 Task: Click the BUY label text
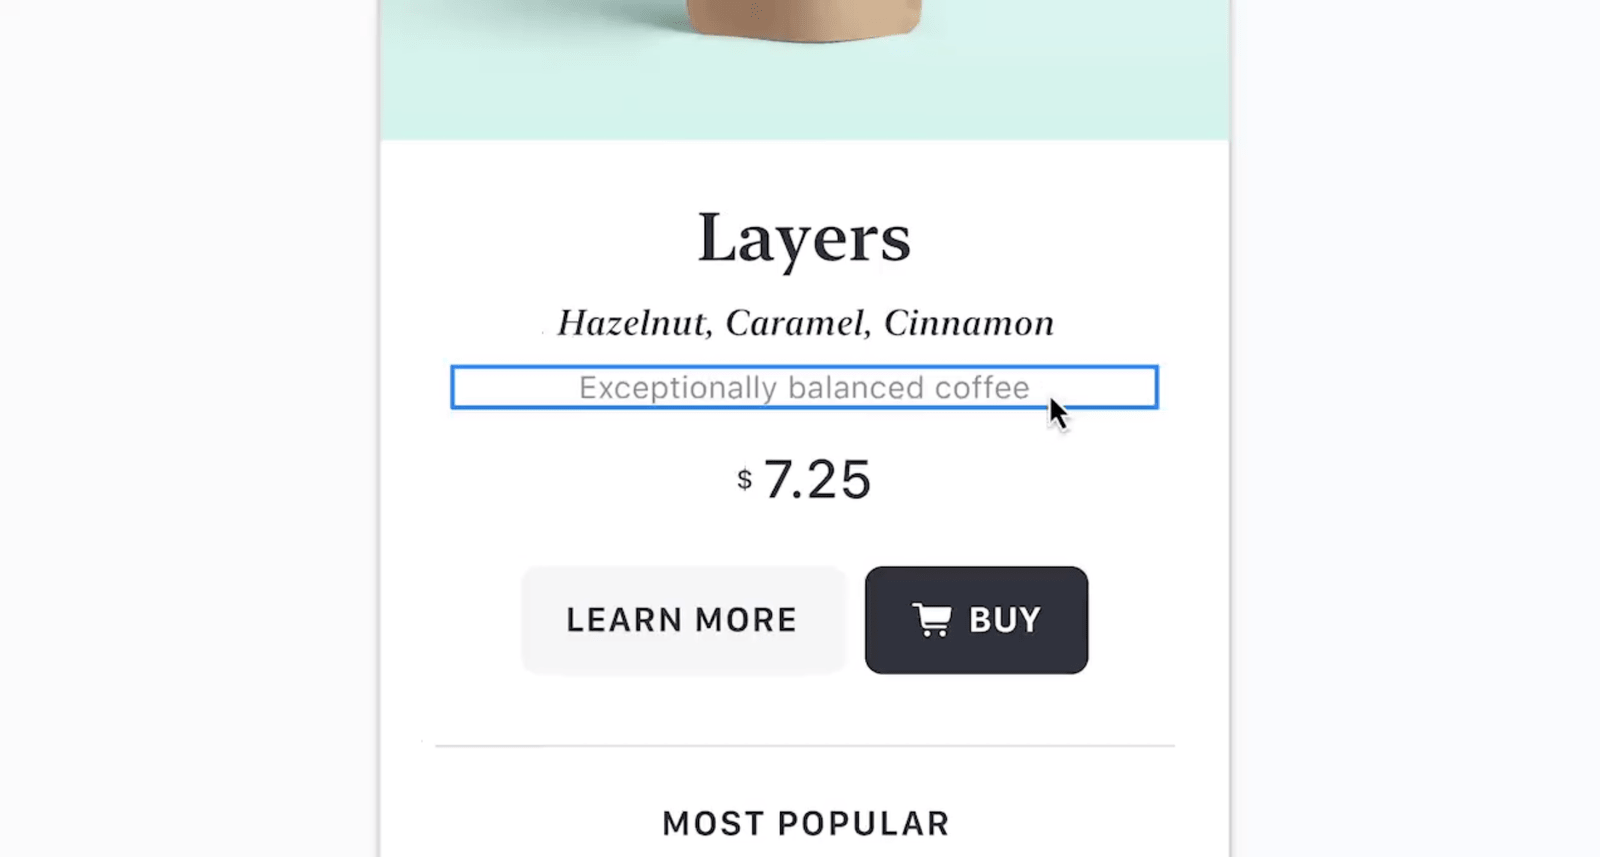[1005, 620]
